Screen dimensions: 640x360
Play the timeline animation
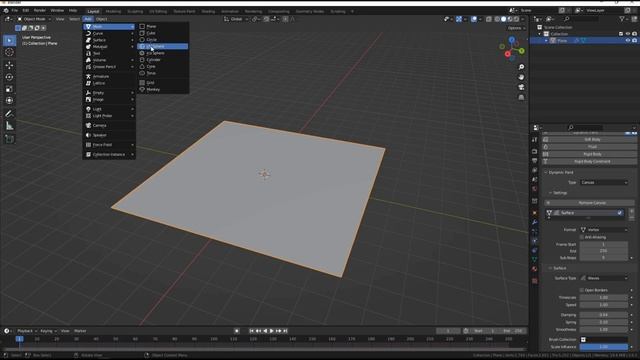point(272,331)
